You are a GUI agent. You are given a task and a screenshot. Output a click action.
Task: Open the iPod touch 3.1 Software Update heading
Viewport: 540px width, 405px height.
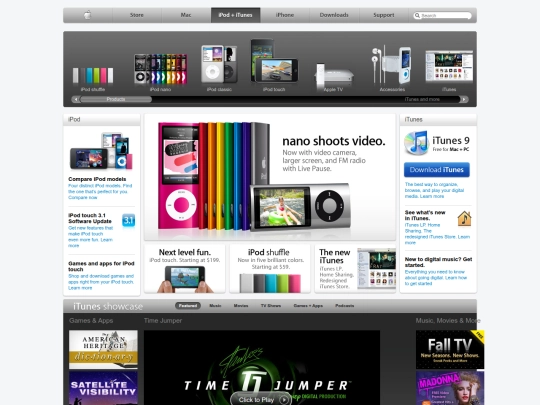pyautogui.click(x=90, y=218)
